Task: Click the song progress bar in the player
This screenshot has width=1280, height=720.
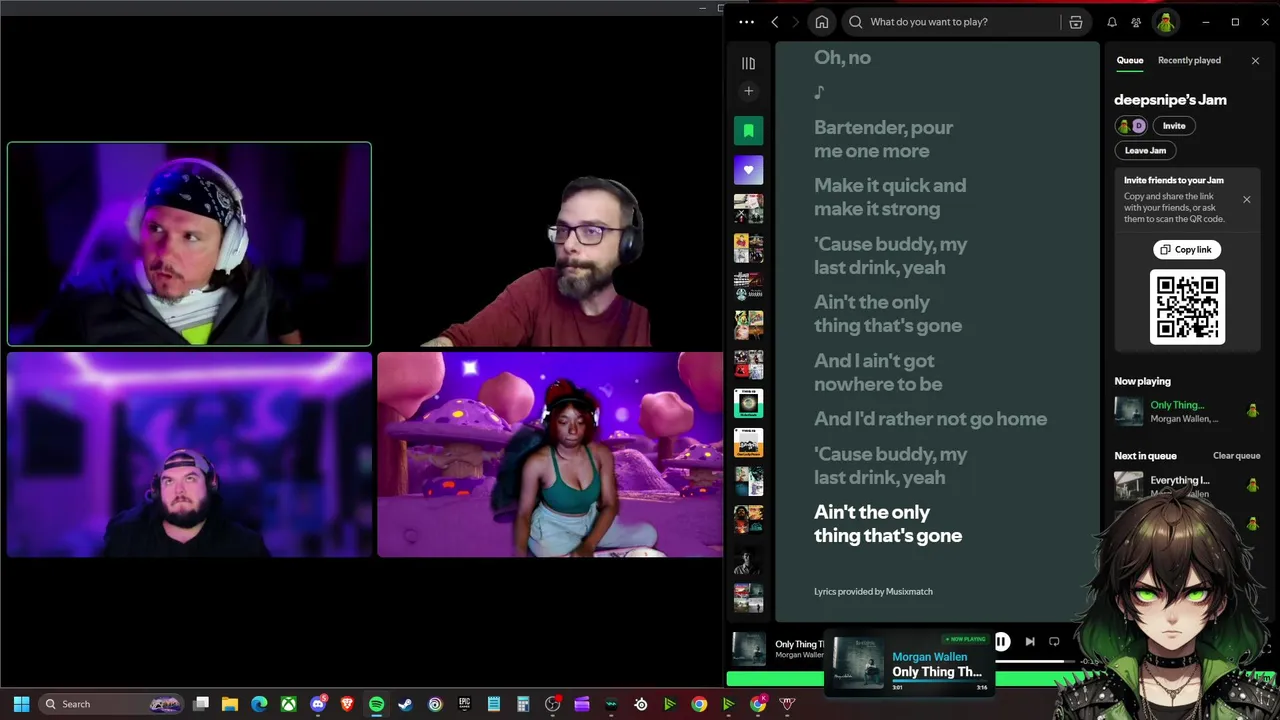Action: [x=1035, y=661]
